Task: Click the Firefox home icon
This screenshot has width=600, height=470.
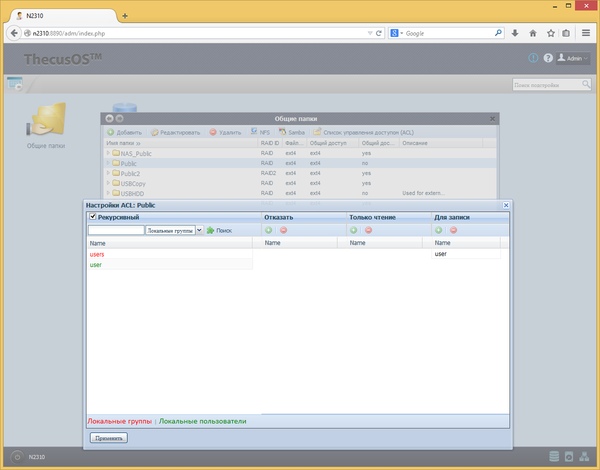Action: click(x=532, y=33)
